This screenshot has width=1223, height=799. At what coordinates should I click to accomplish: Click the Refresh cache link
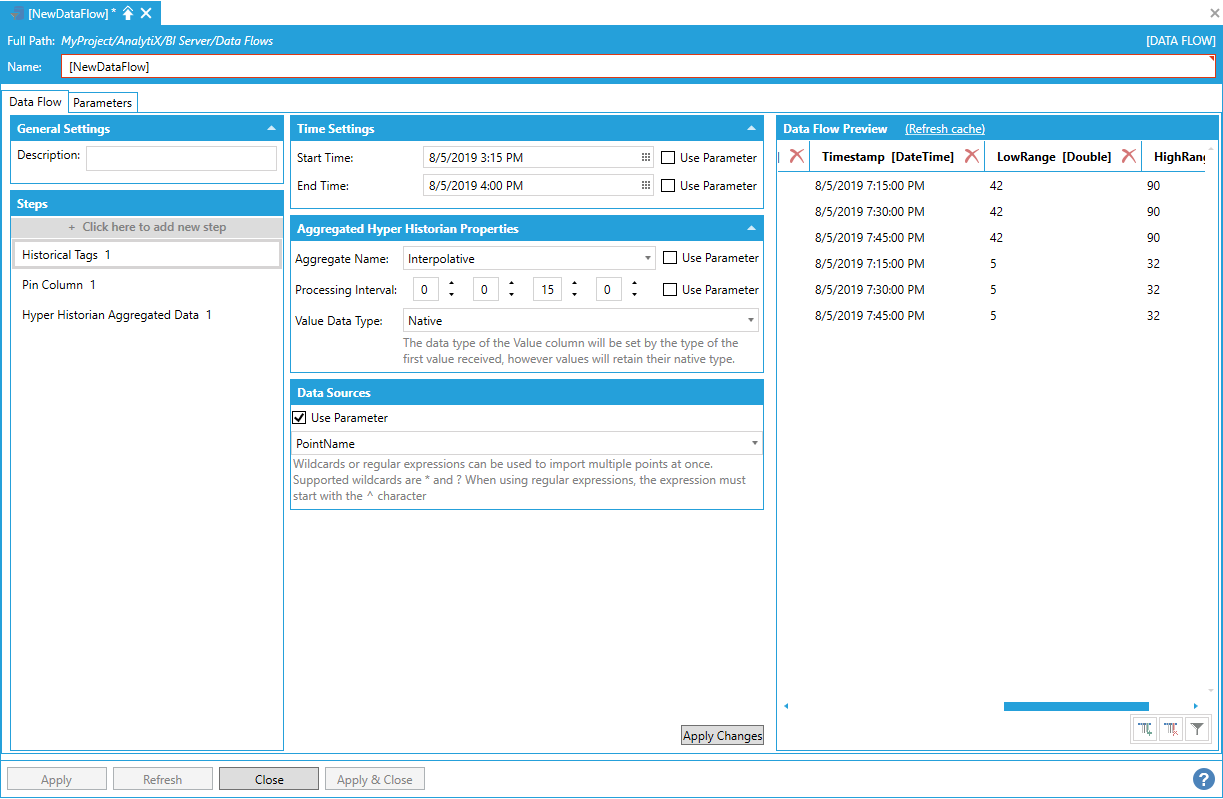pyautogui.click(x=944, y=129)
